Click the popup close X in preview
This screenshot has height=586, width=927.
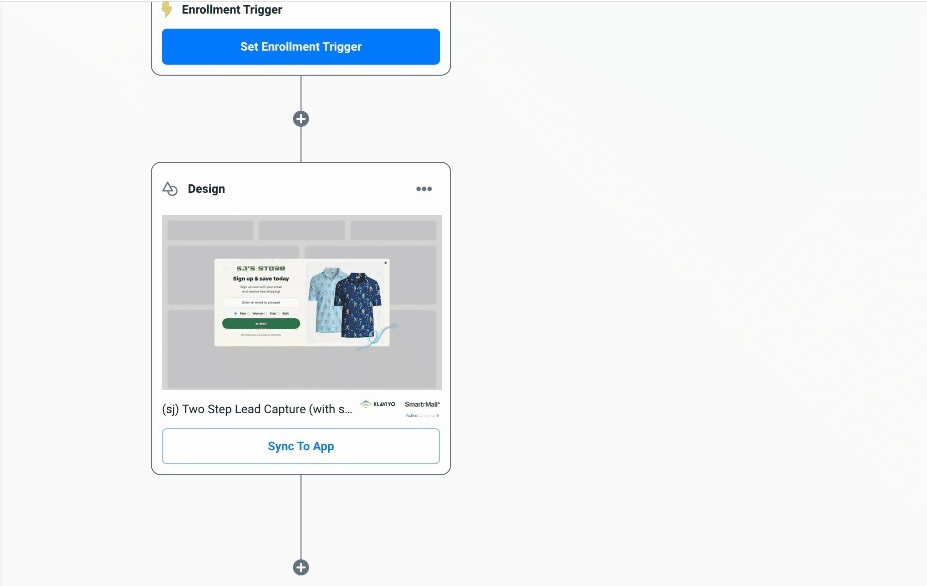click(386, 264)
